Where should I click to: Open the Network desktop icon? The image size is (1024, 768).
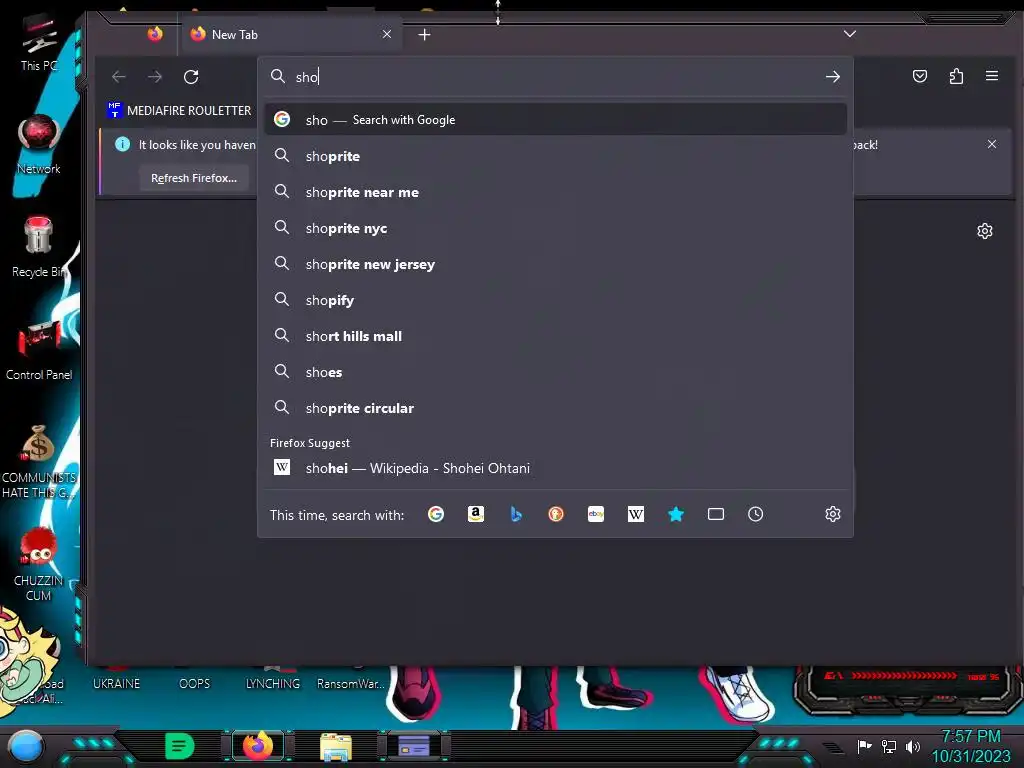click(x=39, y=144)
